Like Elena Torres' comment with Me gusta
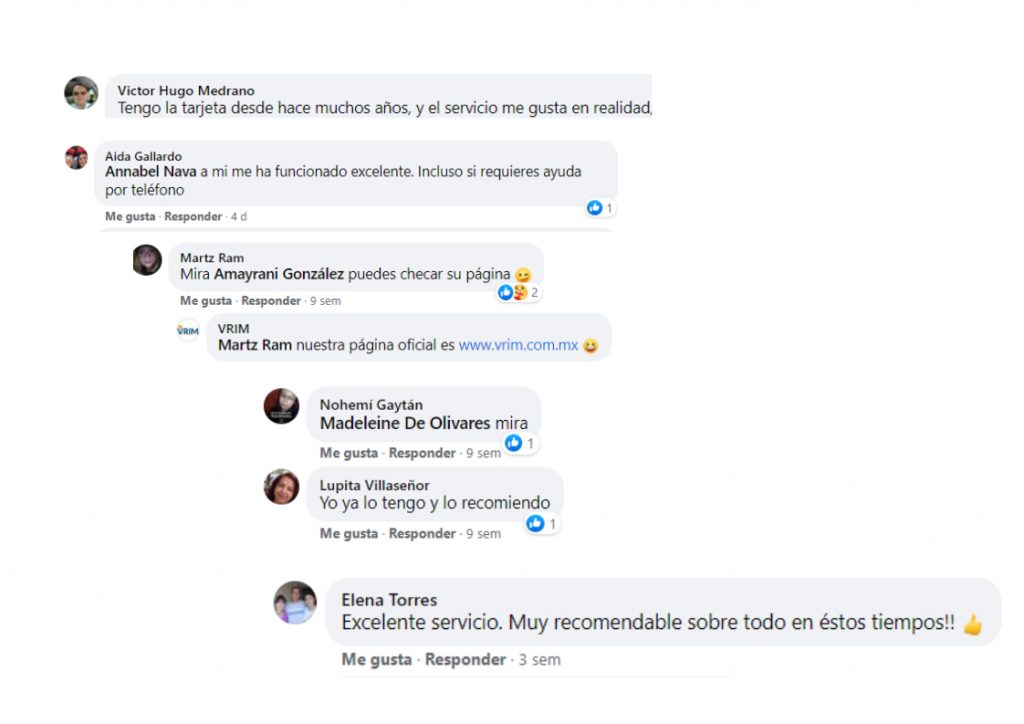 tap(377, 659)
